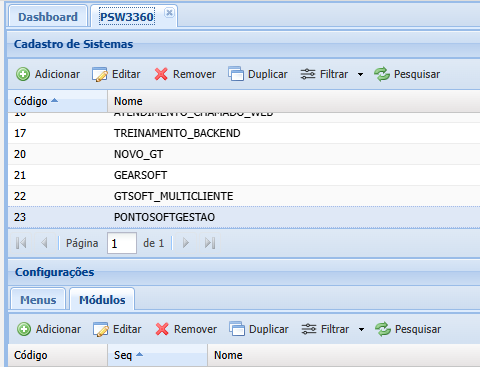Select row NOVO_GT

(x=244, y=154)
